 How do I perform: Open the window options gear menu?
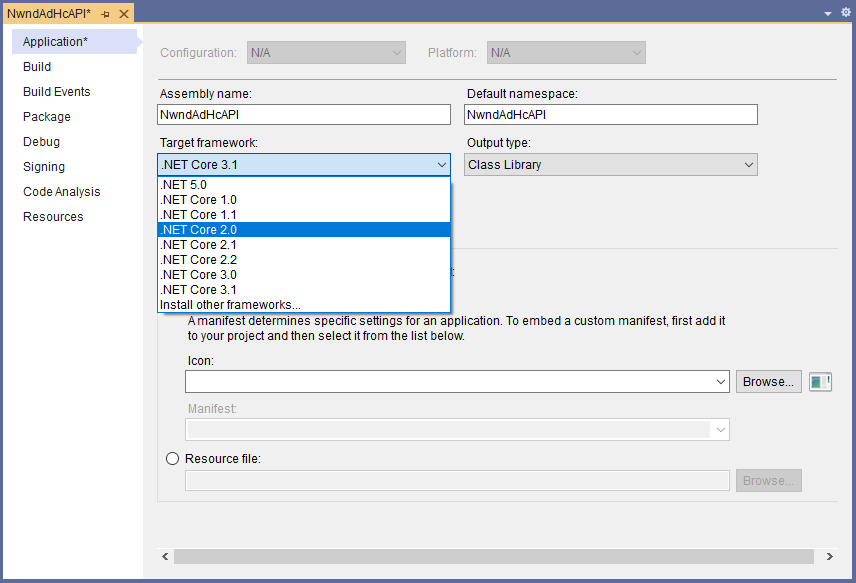point(846,12)
